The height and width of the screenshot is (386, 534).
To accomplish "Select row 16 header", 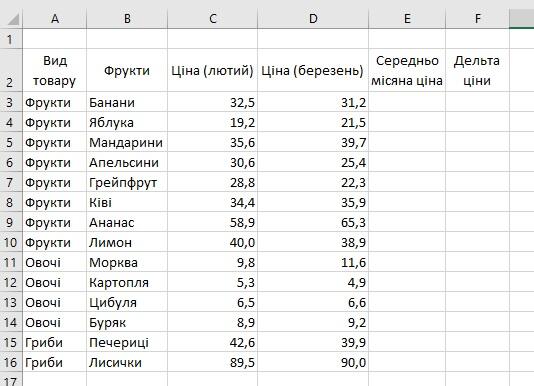I will pyautogui.click(x=11, y=362).
